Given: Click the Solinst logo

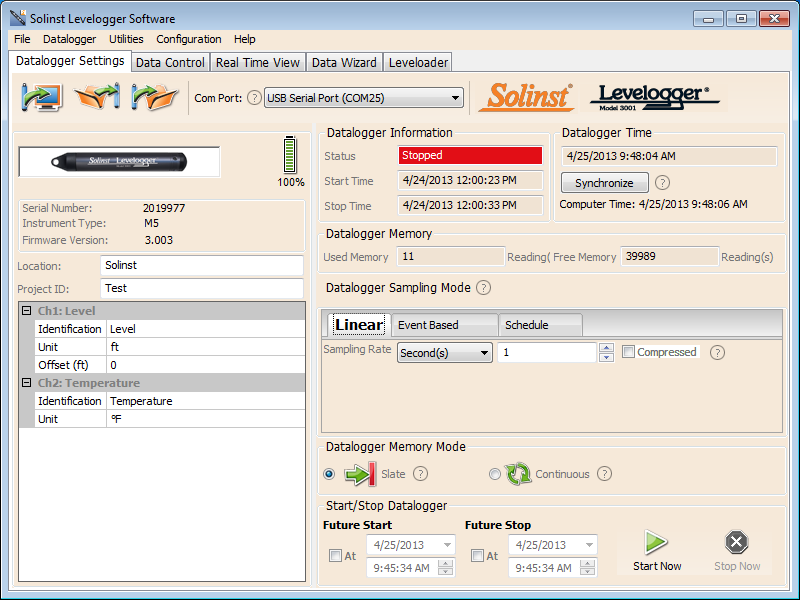Looking at the screenshot, I should 528,96.
